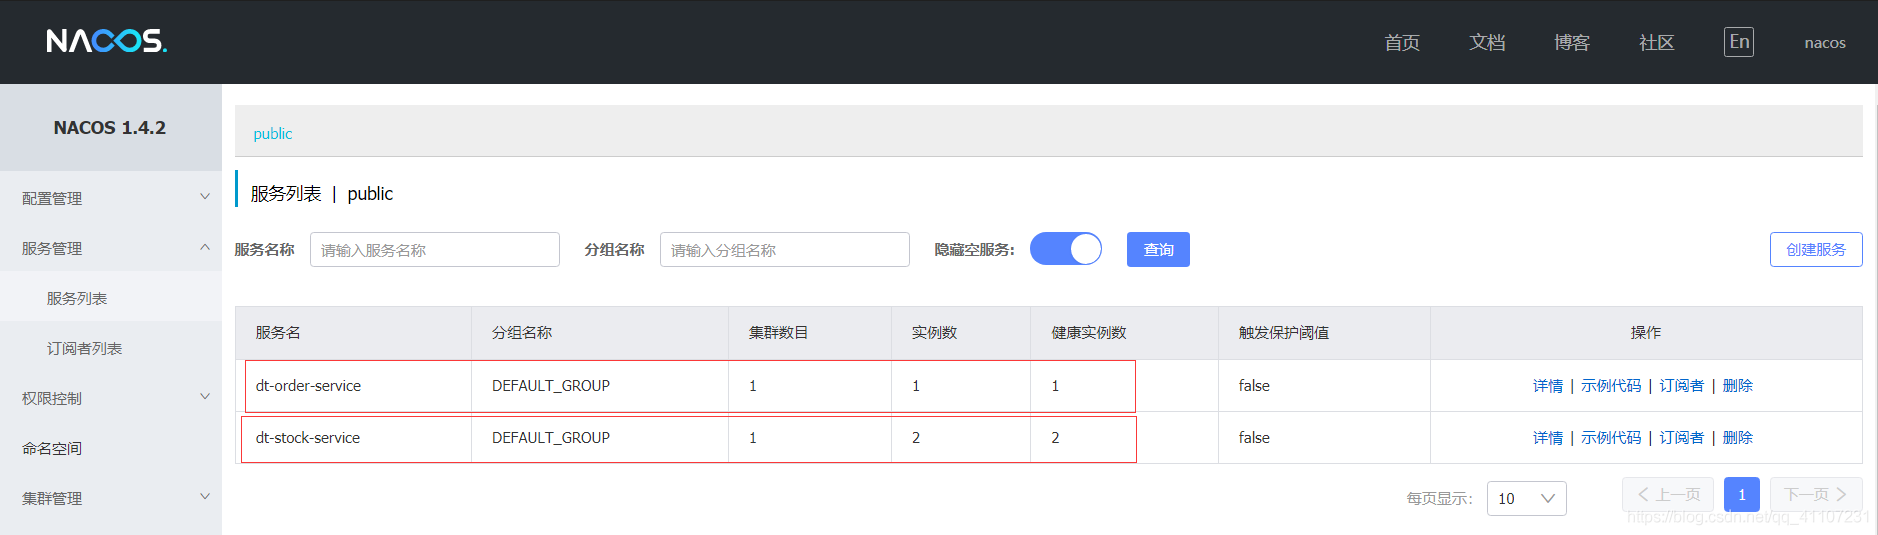Open 文档 in top navigation
The height and width of the screenshot is (535, 1878).
tap(1487, 42)
